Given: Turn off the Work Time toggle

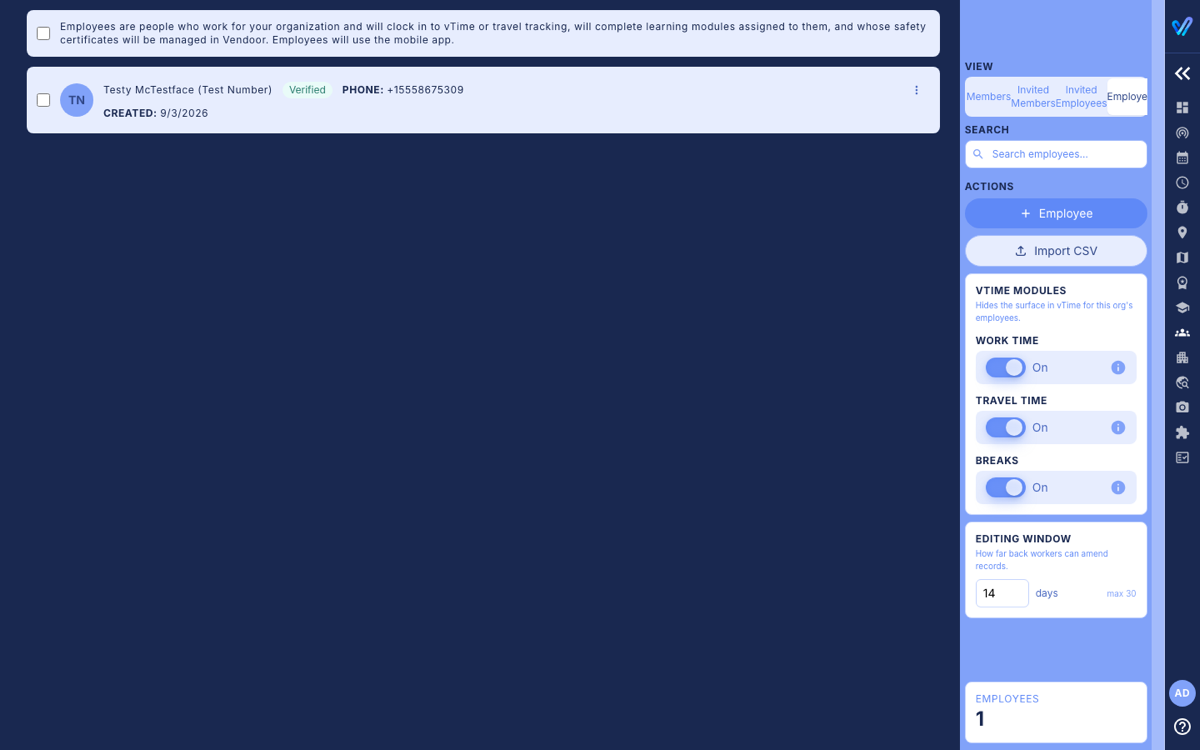Looking at the screenshot, I should [x=1005, y=367].
